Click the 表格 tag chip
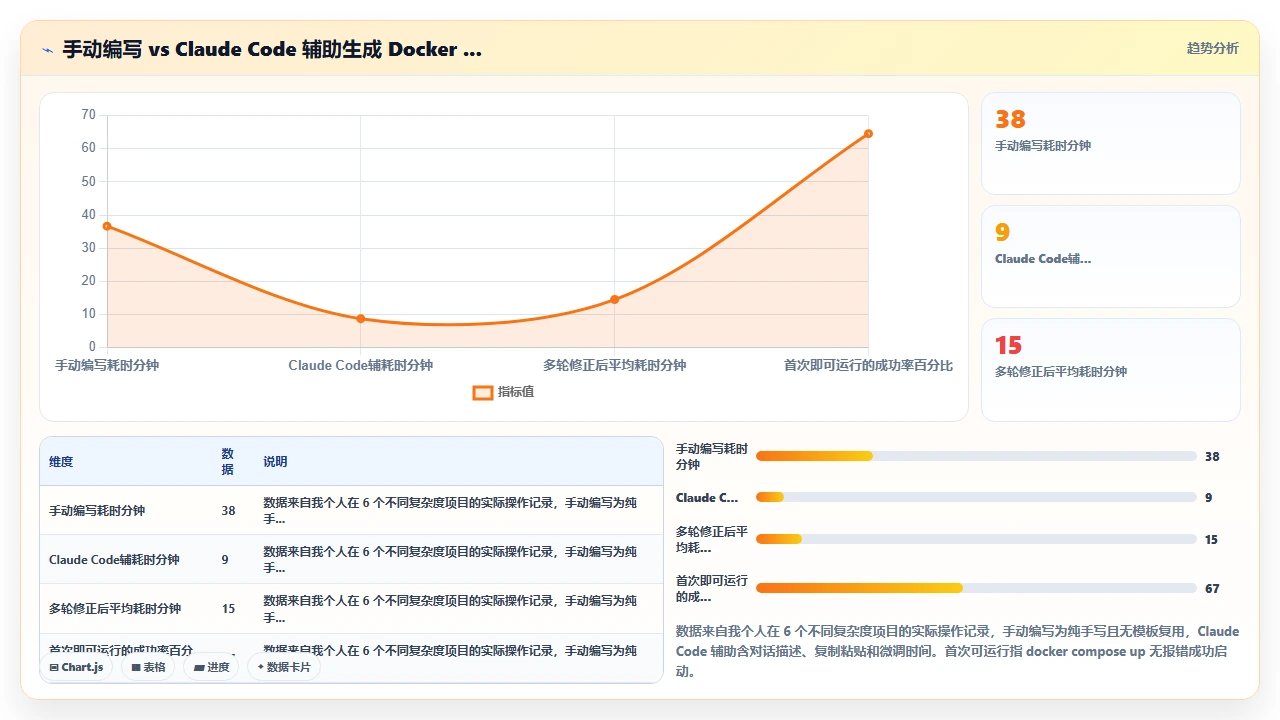The width and height of the screenshot is (1280, 720). click(x=149, y=667)
